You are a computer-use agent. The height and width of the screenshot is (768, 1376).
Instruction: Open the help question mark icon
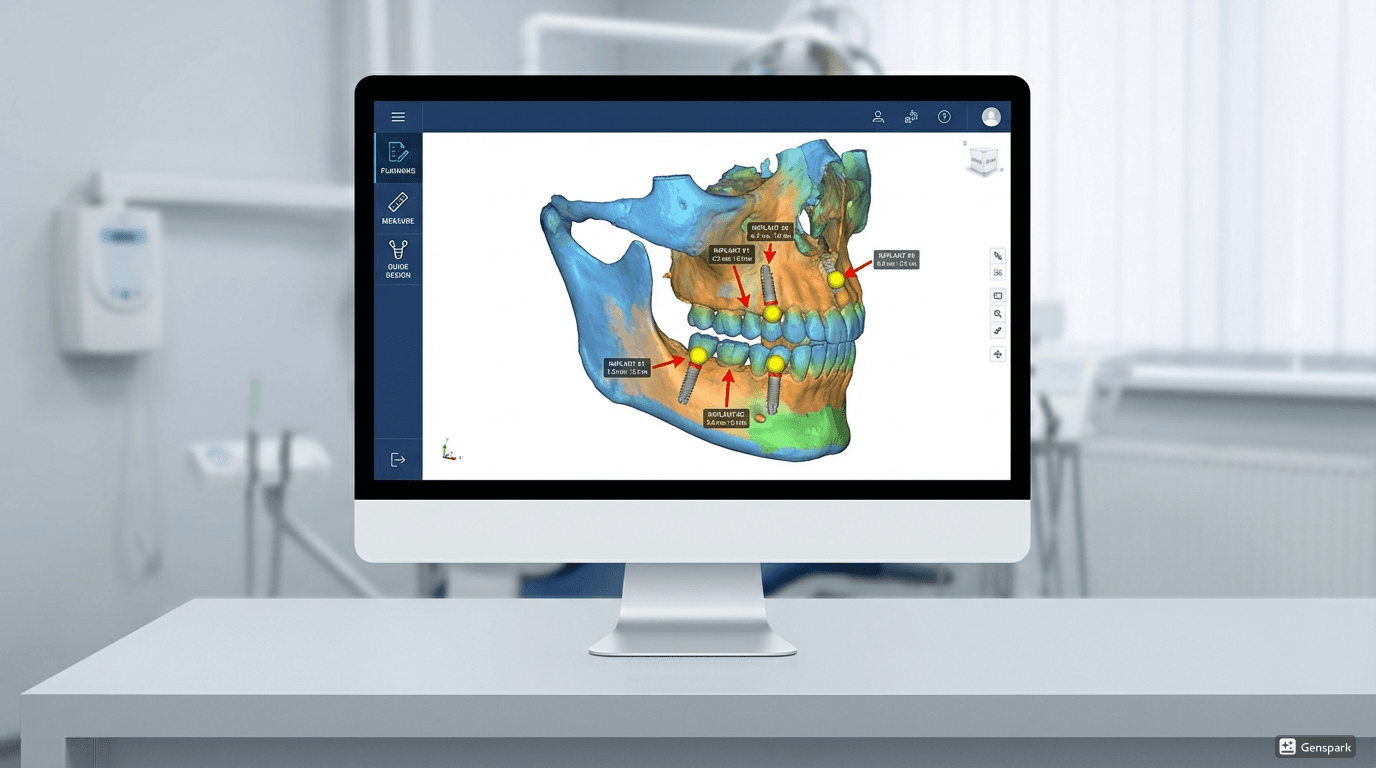944,117
